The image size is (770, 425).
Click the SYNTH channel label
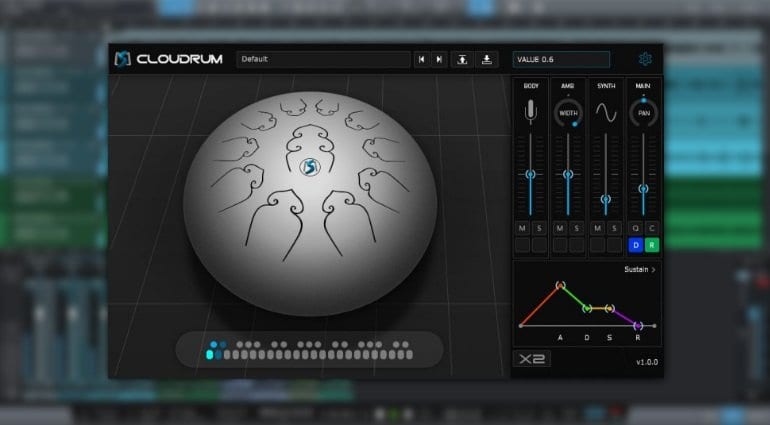pyautogui.click(x=606, y=85)
